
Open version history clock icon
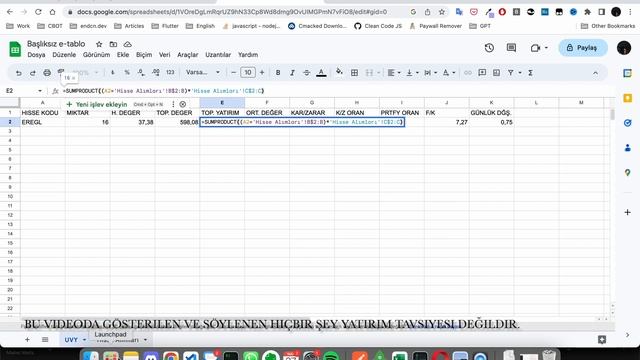click(x=489, y=48)
